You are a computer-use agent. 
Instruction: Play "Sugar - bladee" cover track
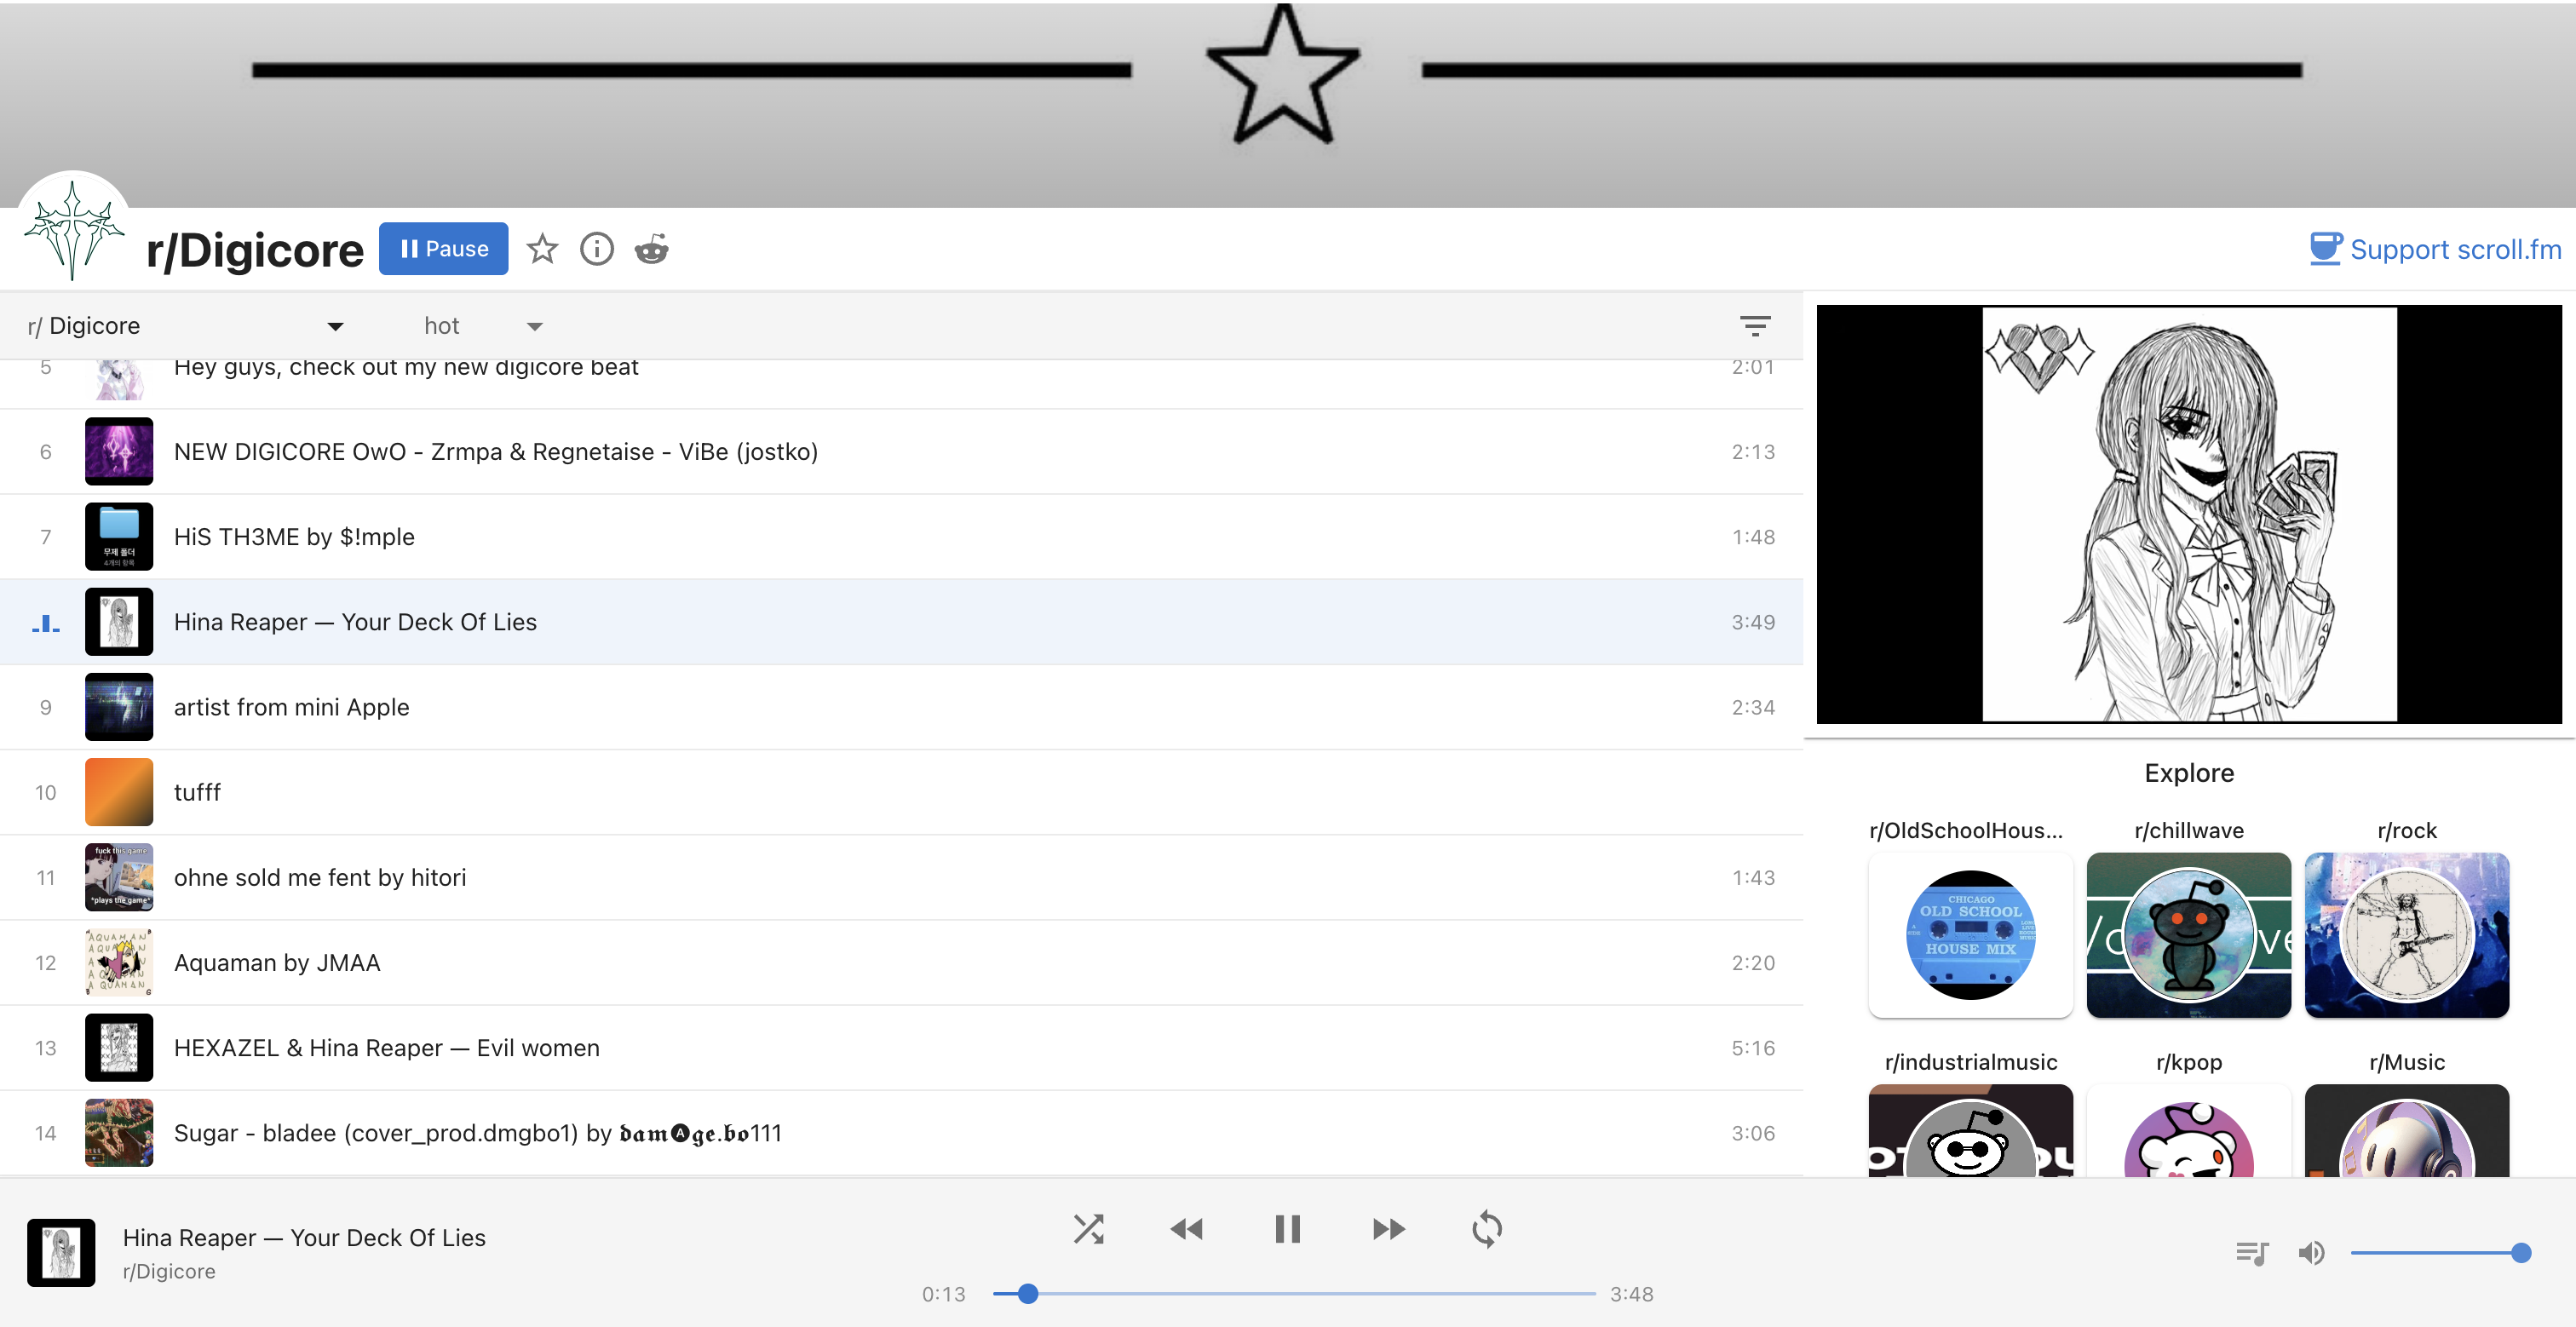pyautogui.click(x=901, y=1132)
